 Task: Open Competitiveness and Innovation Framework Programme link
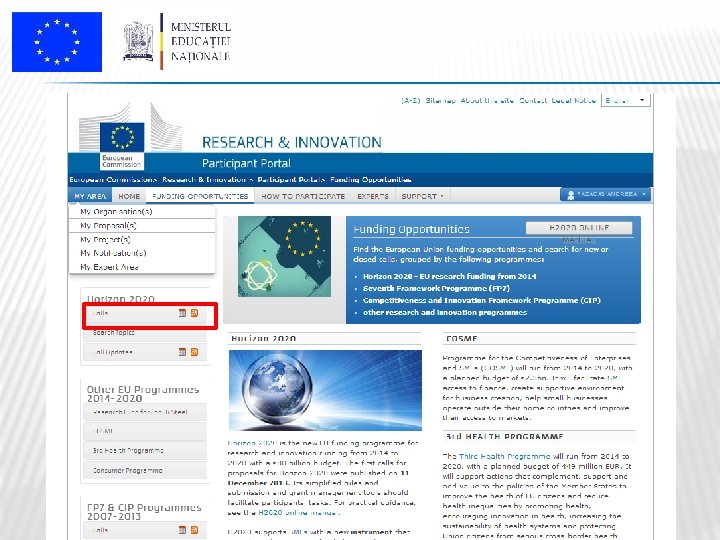pyautogui.click(x=482, y=300)
